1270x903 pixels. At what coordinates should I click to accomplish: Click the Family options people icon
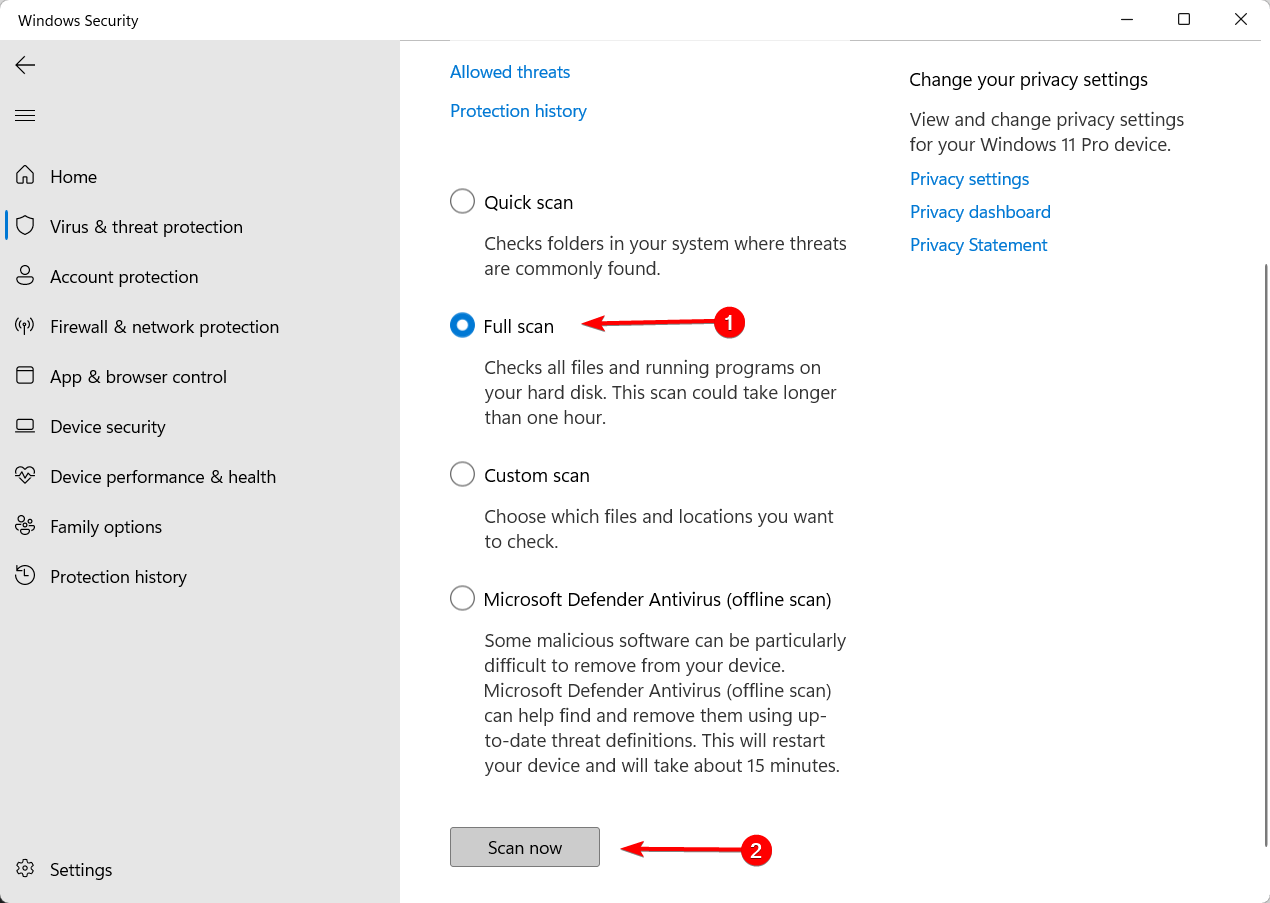pyautogui.click(x=25, y=526)
